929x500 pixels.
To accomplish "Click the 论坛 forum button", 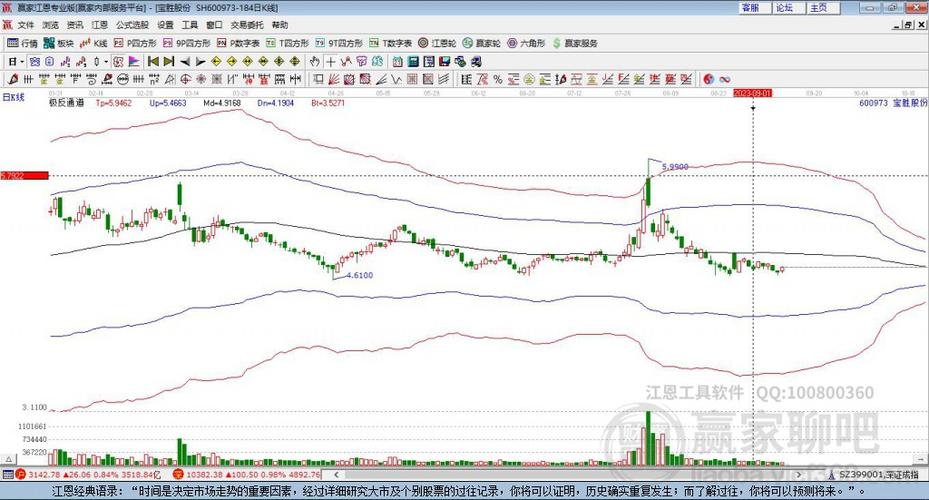I will [x=789, y=8].
